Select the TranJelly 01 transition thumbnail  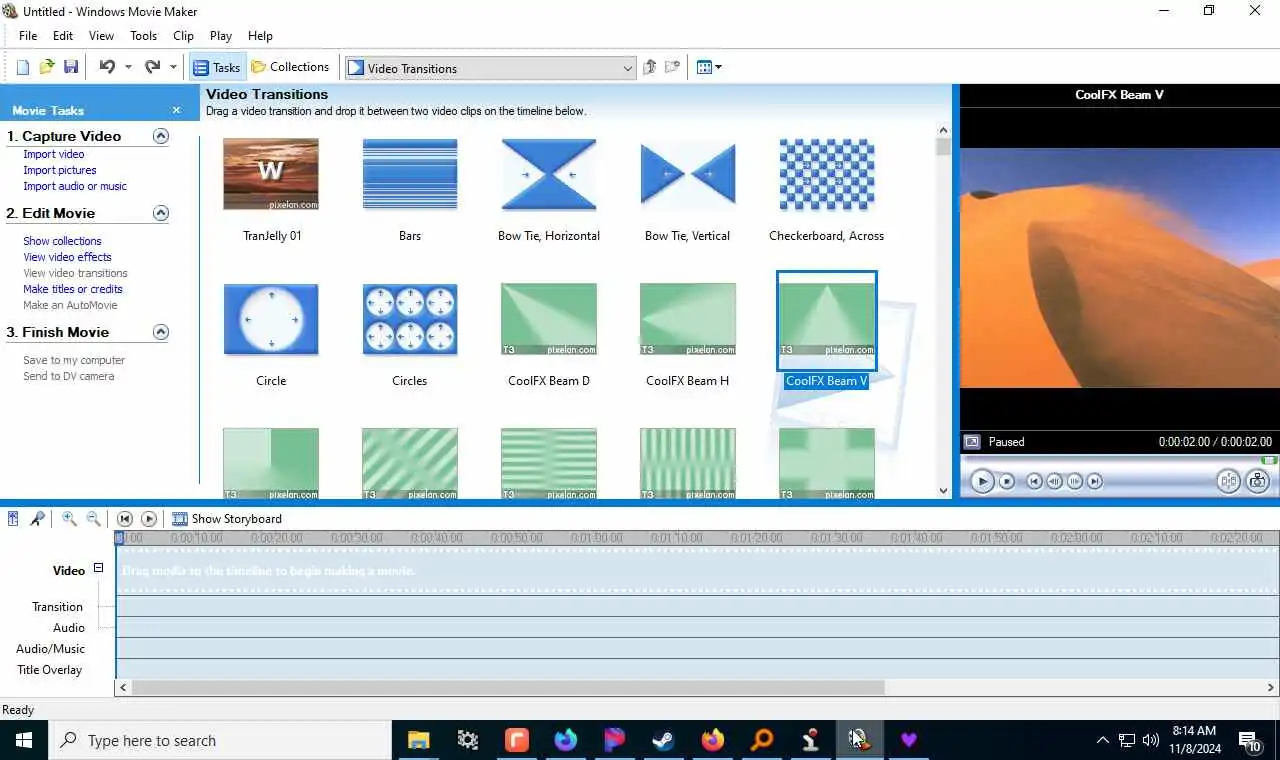click(271, 174)
